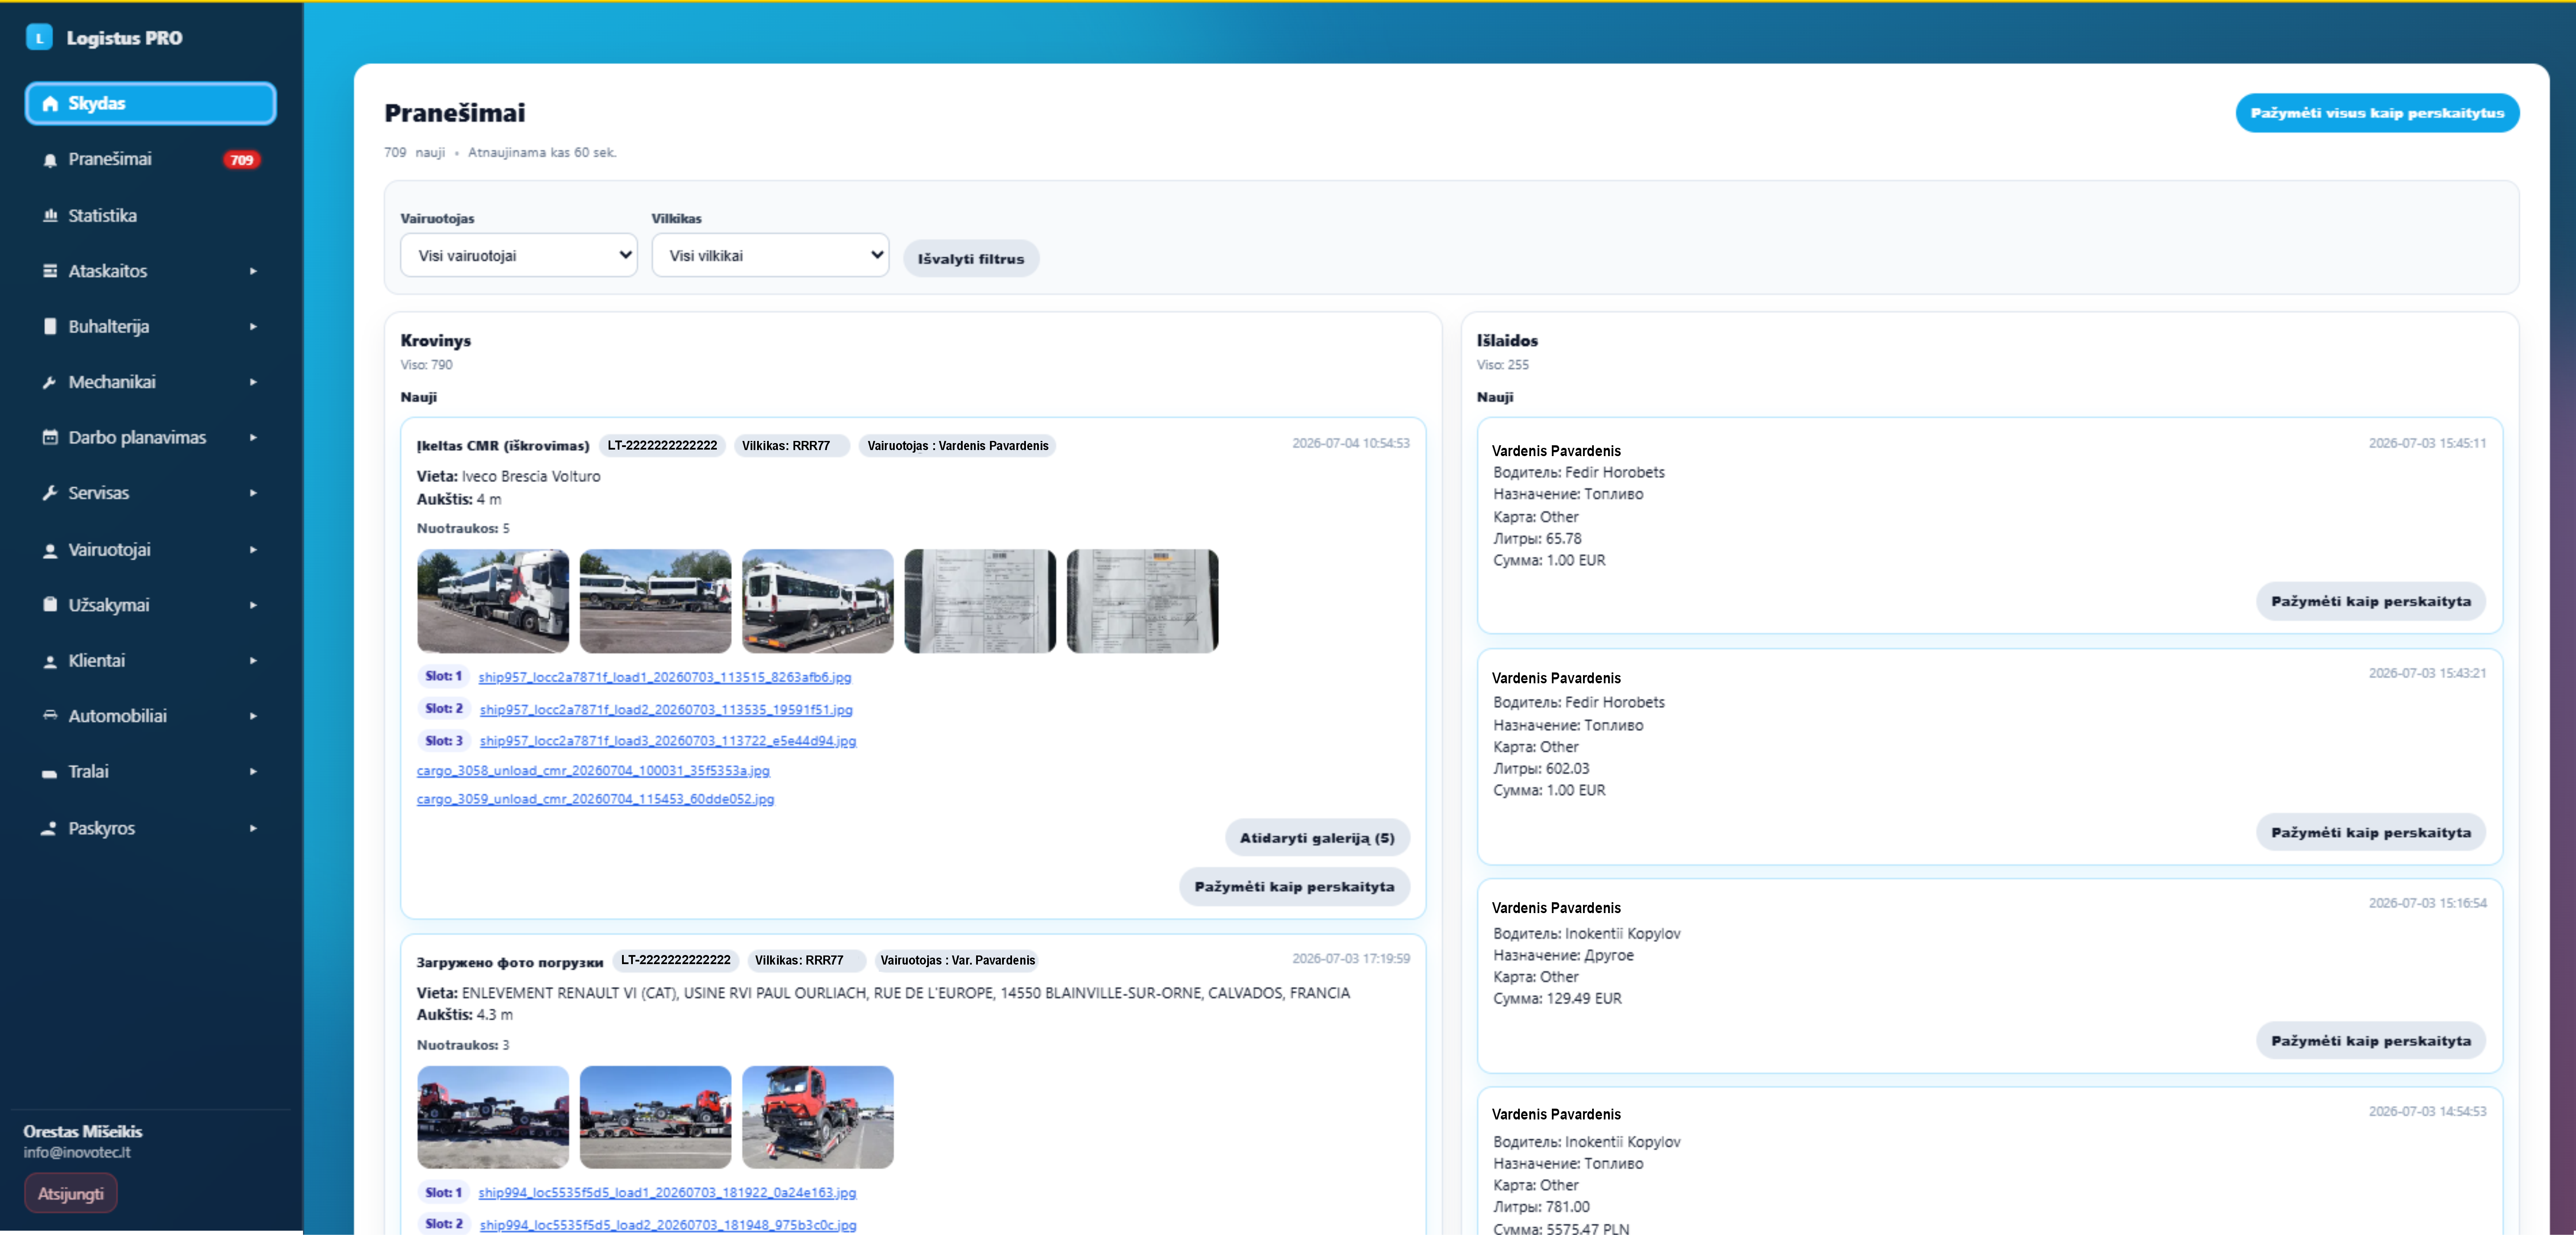Click the Ataskaitos table icon
Screen dimensions: 2576x1235
50,271
